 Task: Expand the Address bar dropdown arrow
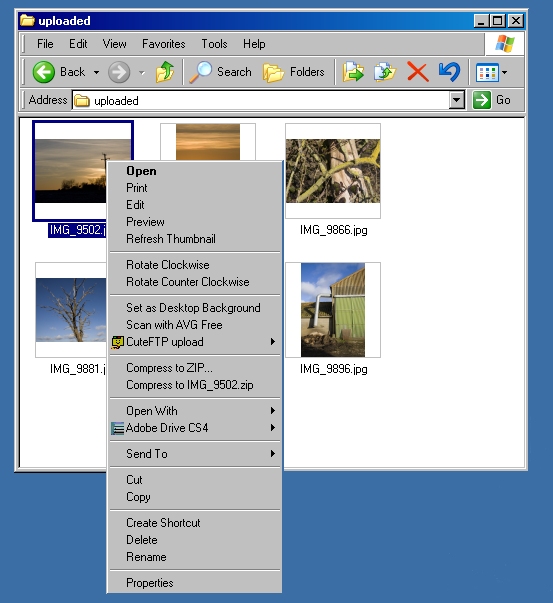[456, 100]
